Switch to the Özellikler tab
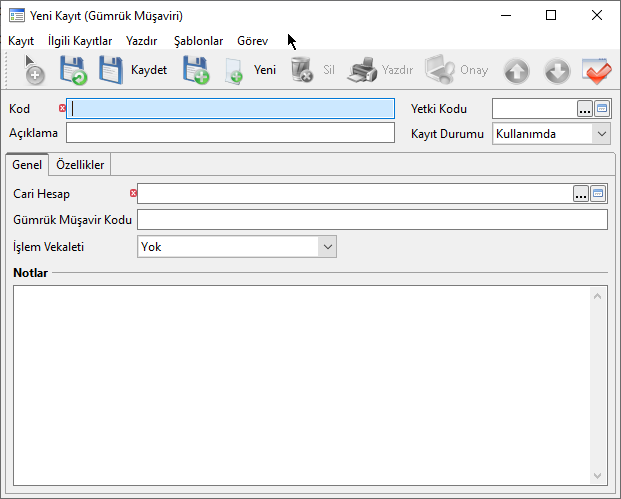 (81, 165)
